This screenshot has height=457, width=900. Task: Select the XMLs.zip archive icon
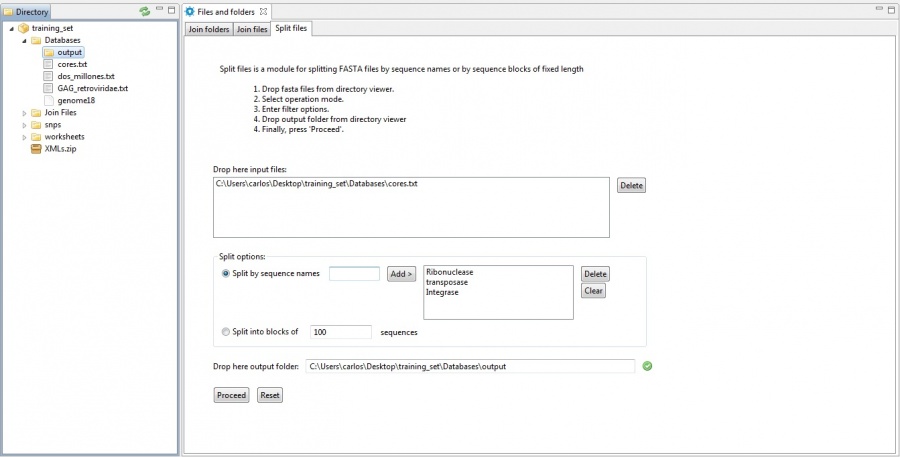coord(36,148)
